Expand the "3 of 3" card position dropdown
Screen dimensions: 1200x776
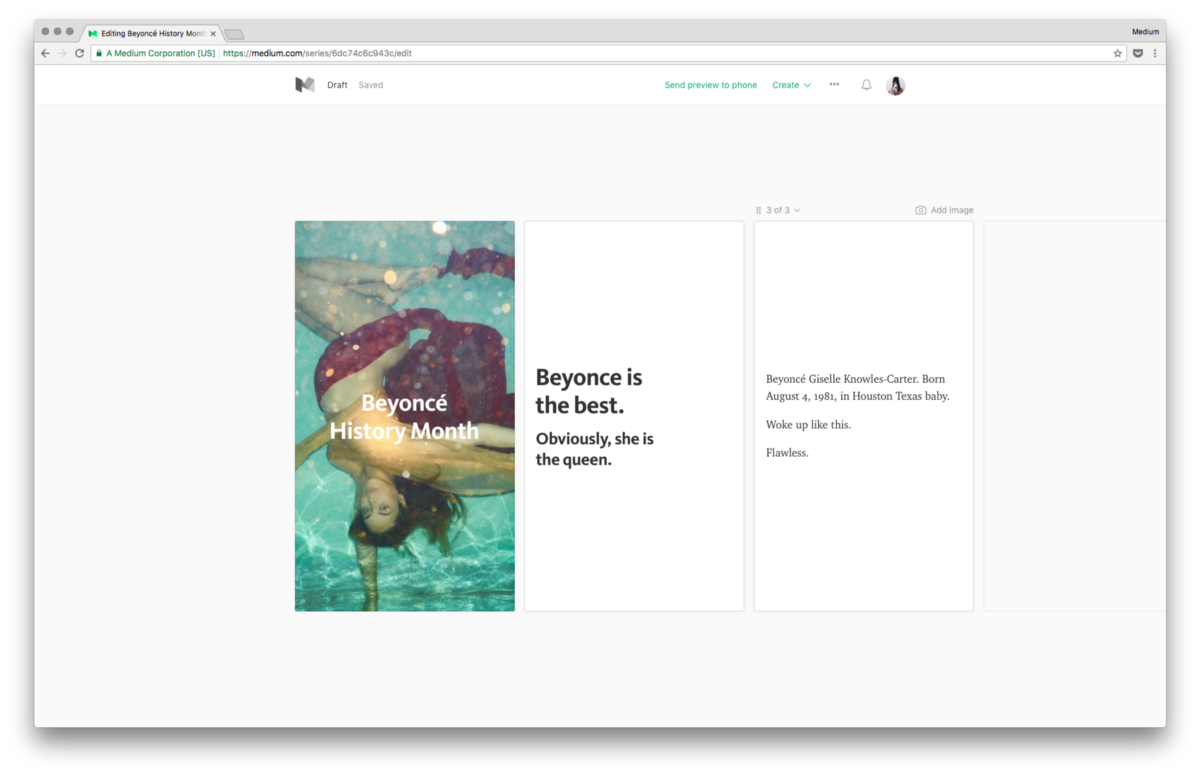[778, 210]
